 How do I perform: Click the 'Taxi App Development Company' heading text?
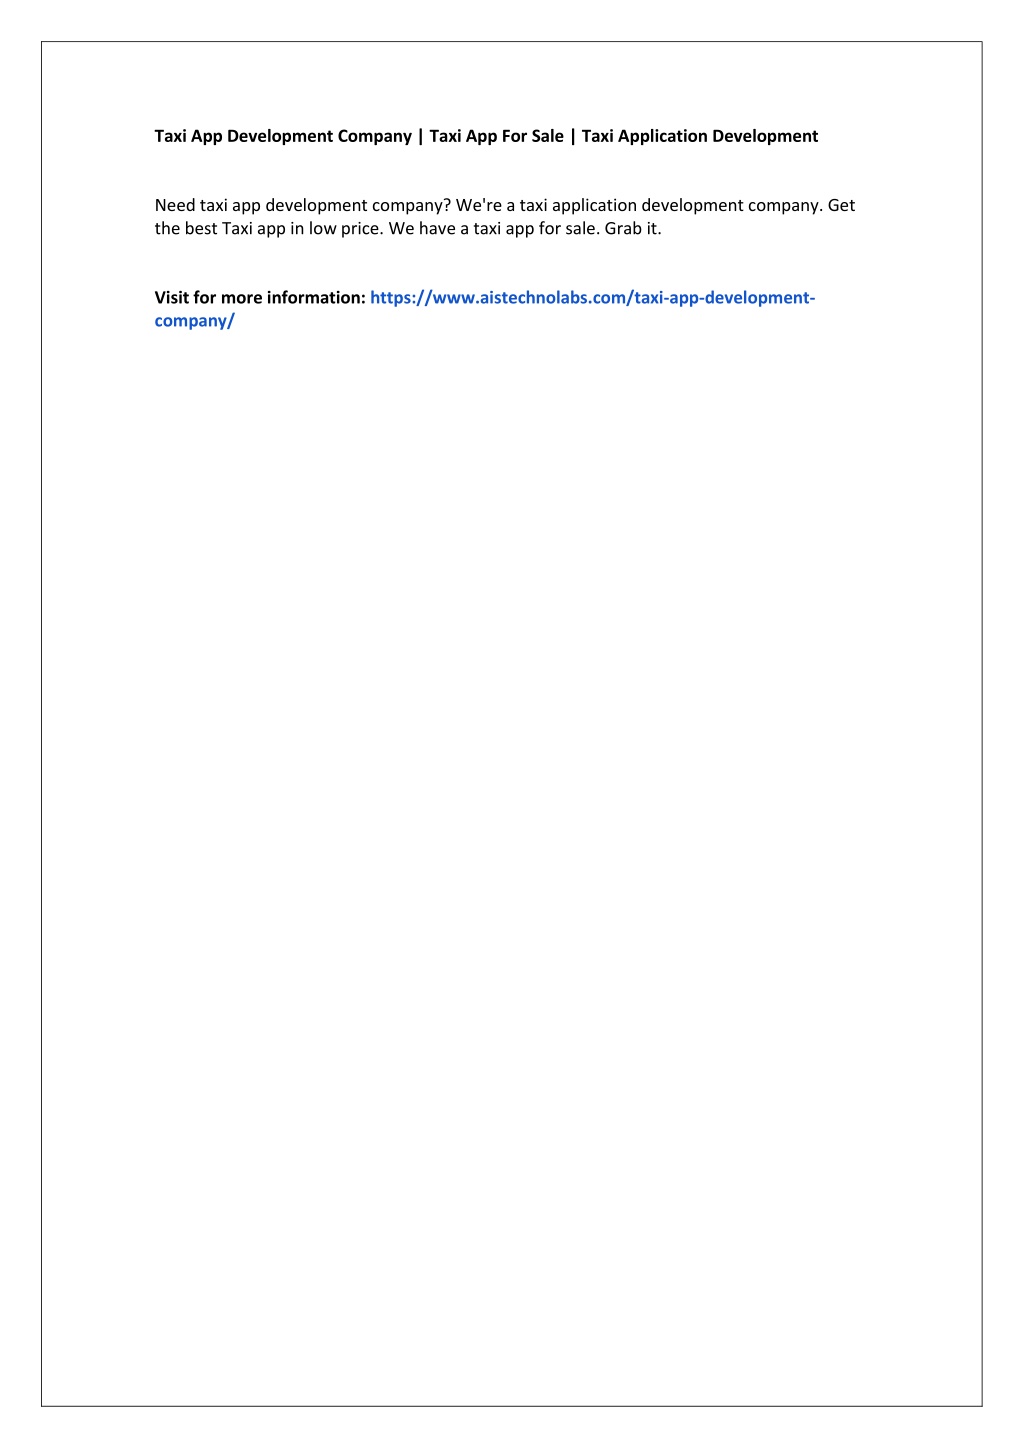tap(283, 136)
